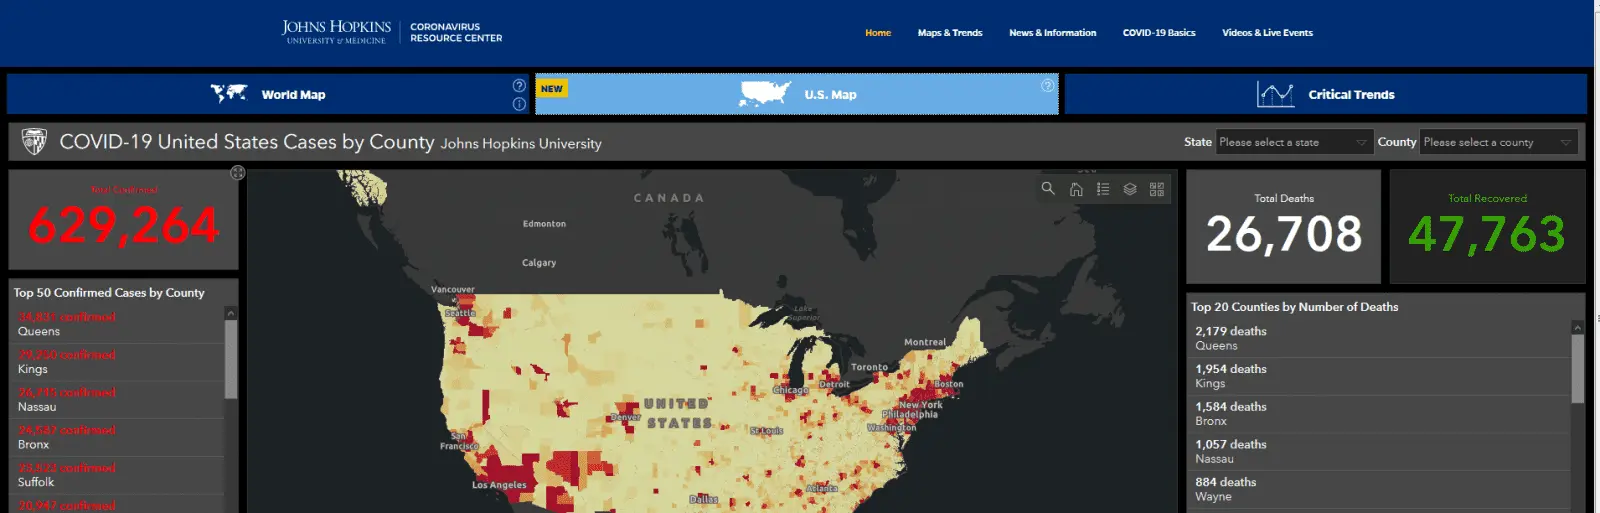Open News & Information menu
The height and width of the screenshot is (513, 1600).
click(1052, 33)
